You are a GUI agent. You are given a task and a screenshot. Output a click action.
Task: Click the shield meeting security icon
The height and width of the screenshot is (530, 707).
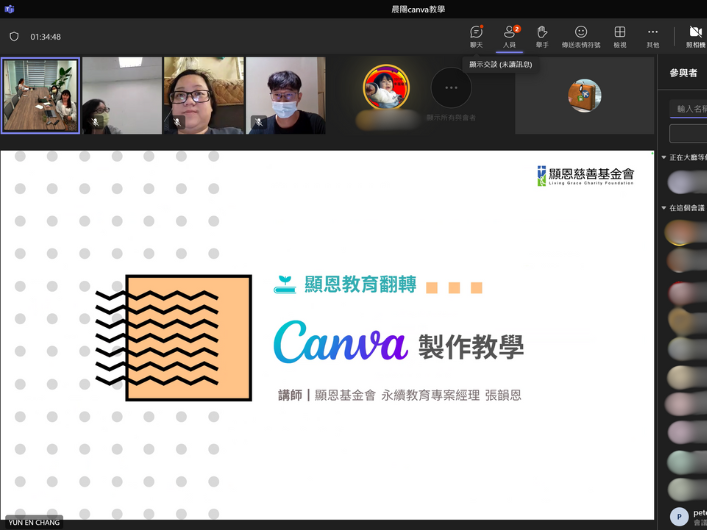14,37
